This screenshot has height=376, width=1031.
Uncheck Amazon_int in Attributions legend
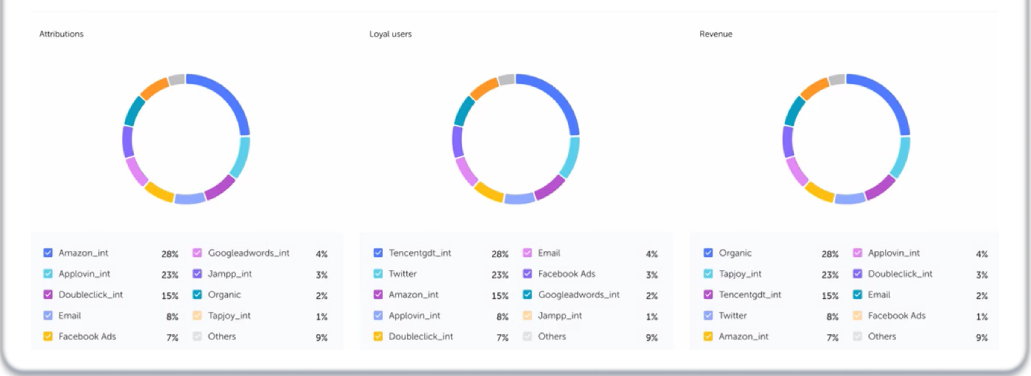pos(48,253)
